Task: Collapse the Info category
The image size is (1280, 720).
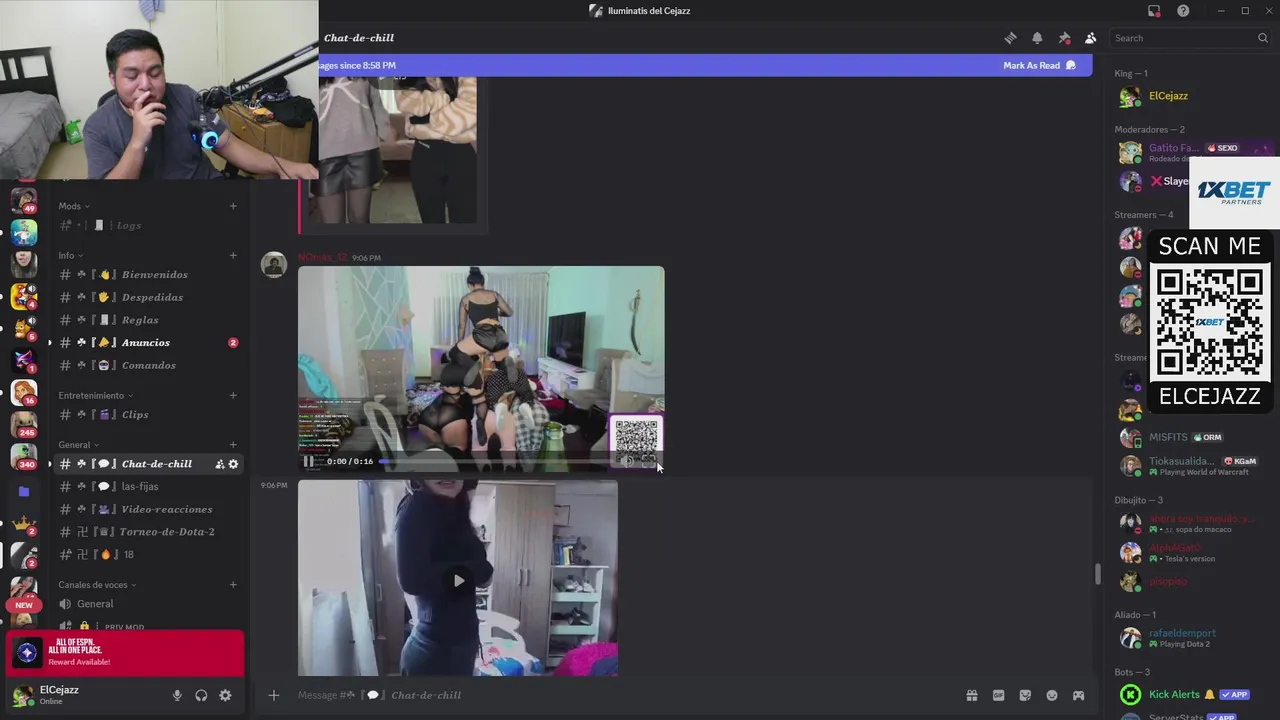Action: click(x=70, y=255)
